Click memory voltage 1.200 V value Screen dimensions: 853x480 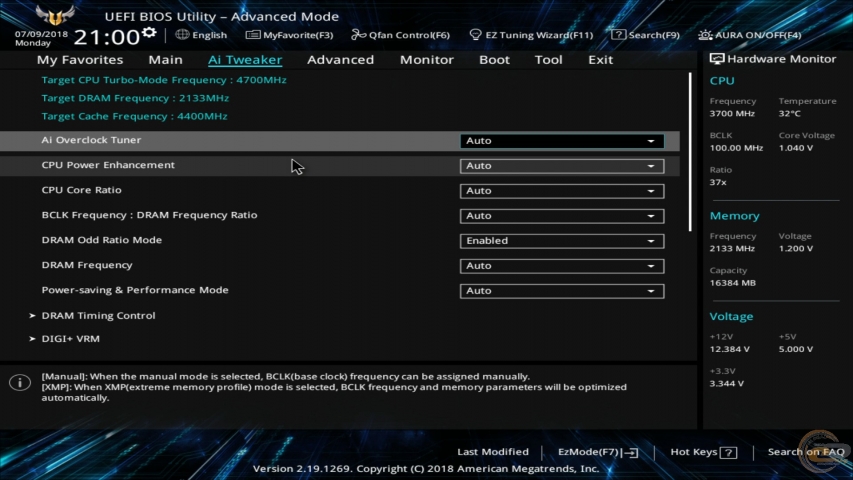[796, 249]
